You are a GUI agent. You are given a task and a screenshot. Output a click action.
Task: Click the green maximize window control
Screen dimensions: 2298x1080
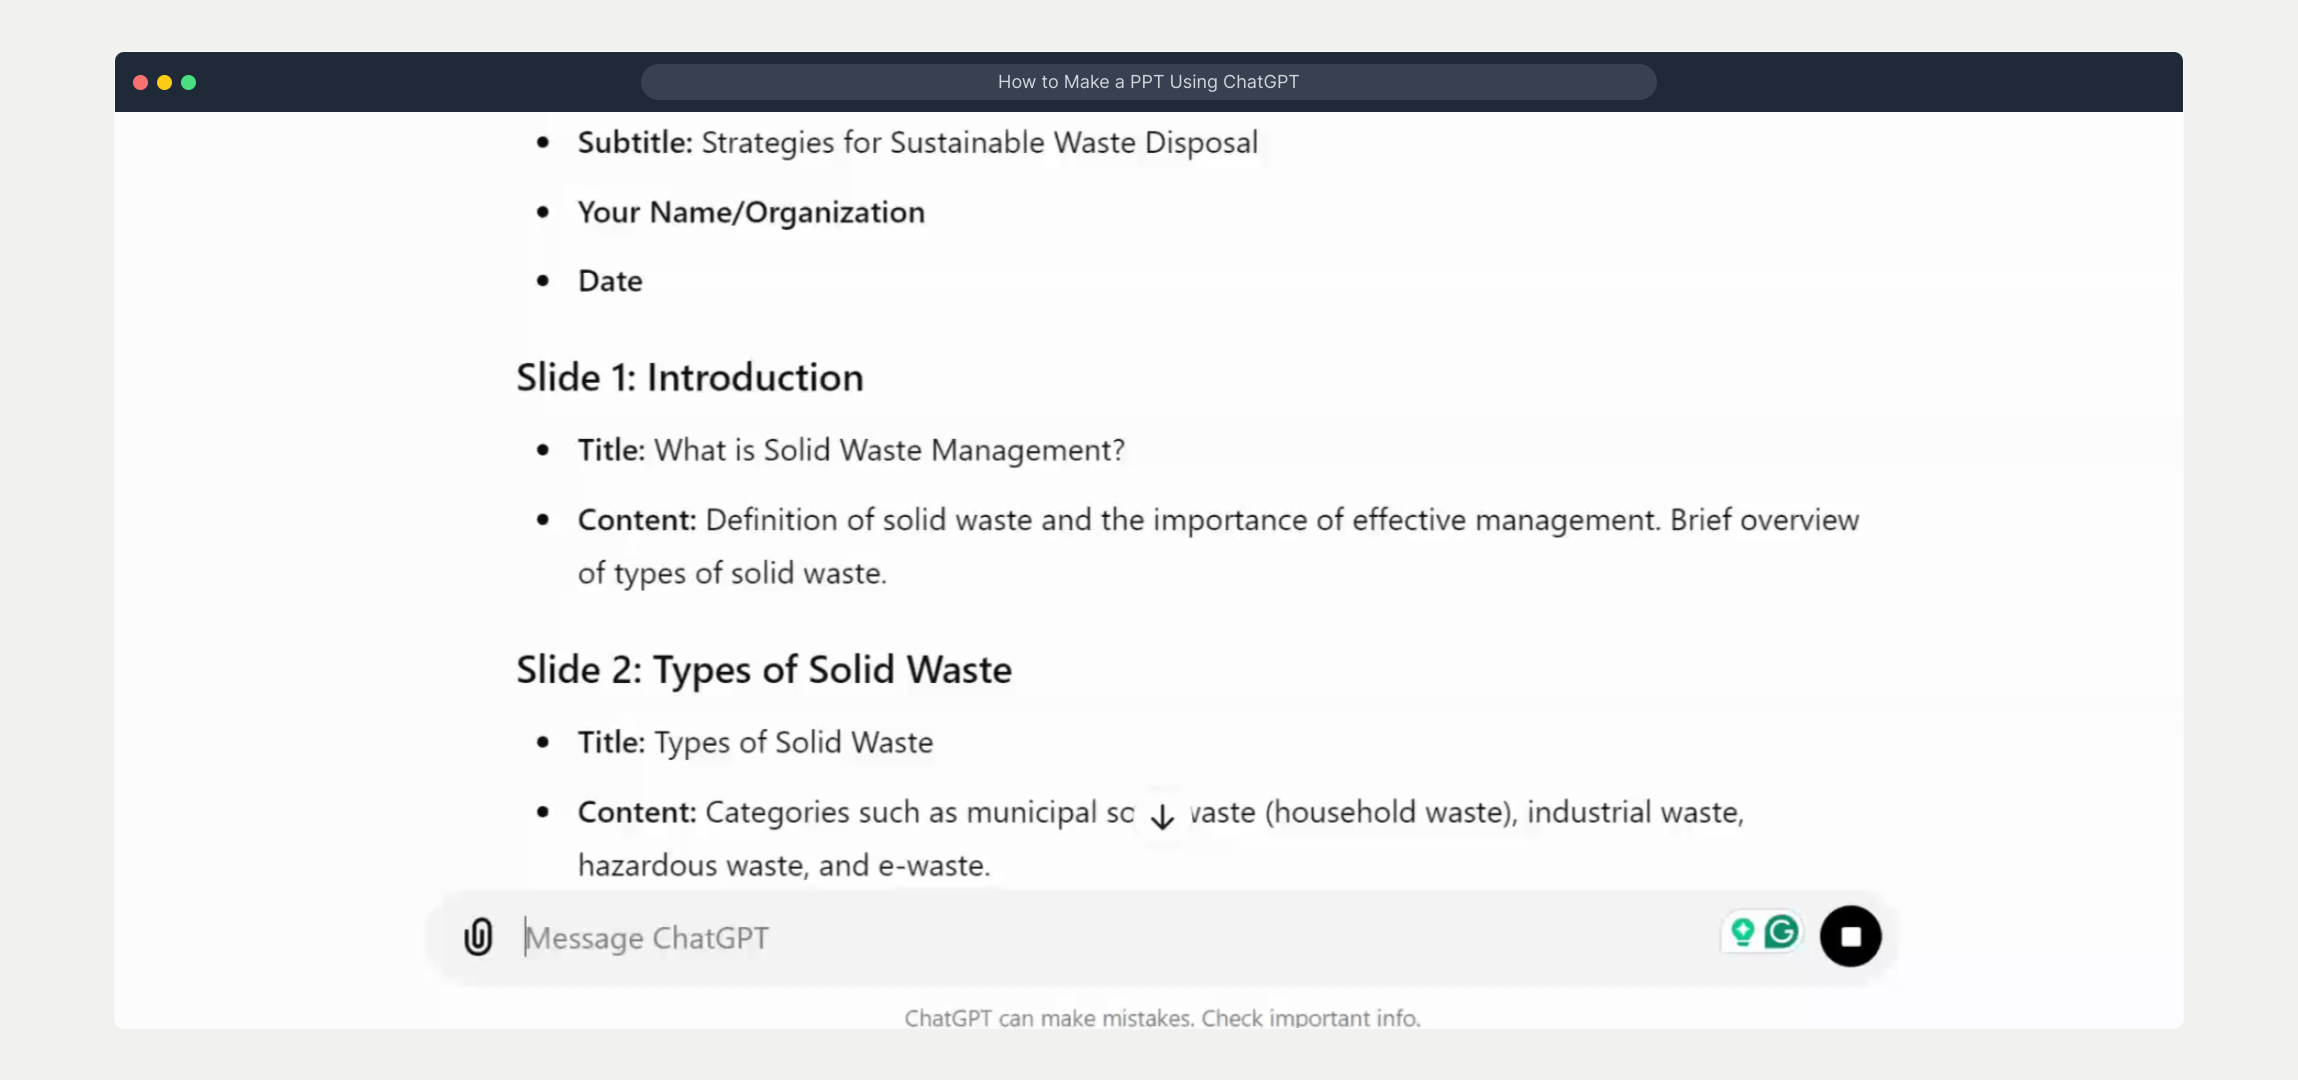(x=188, y=82)
